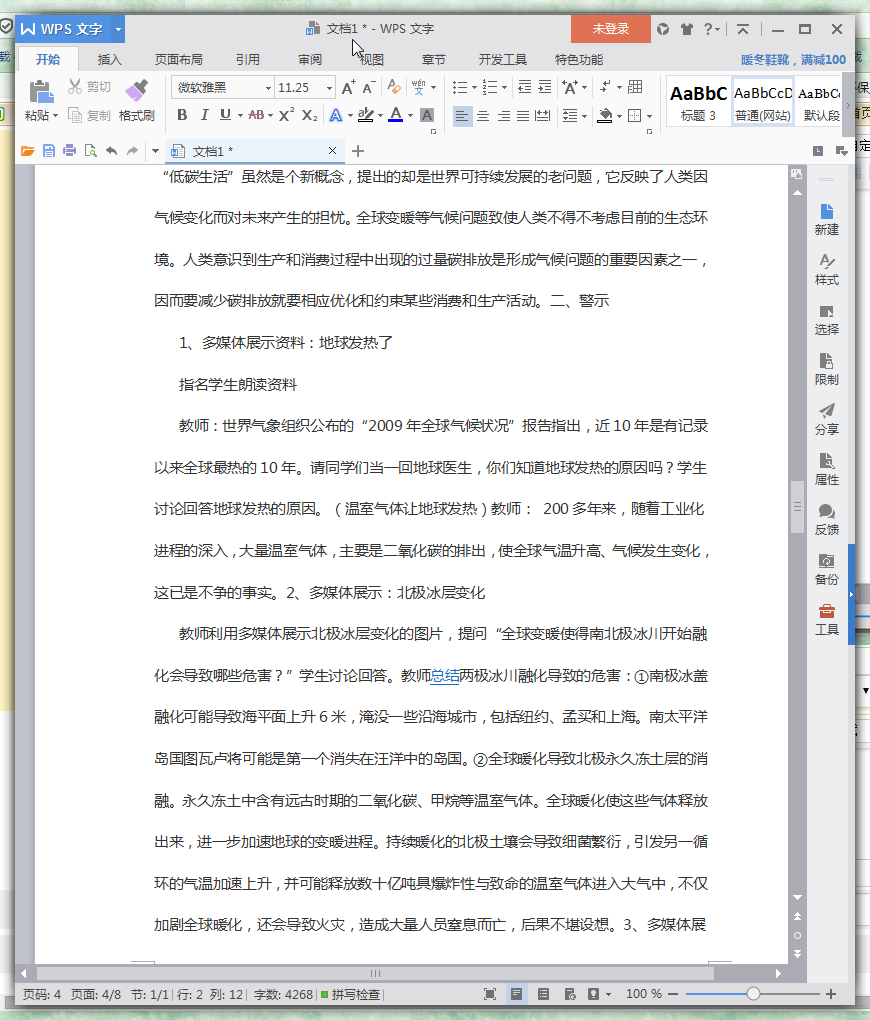
Task: Open the font size 11.25 dropdown
Action: pos(329,88)
